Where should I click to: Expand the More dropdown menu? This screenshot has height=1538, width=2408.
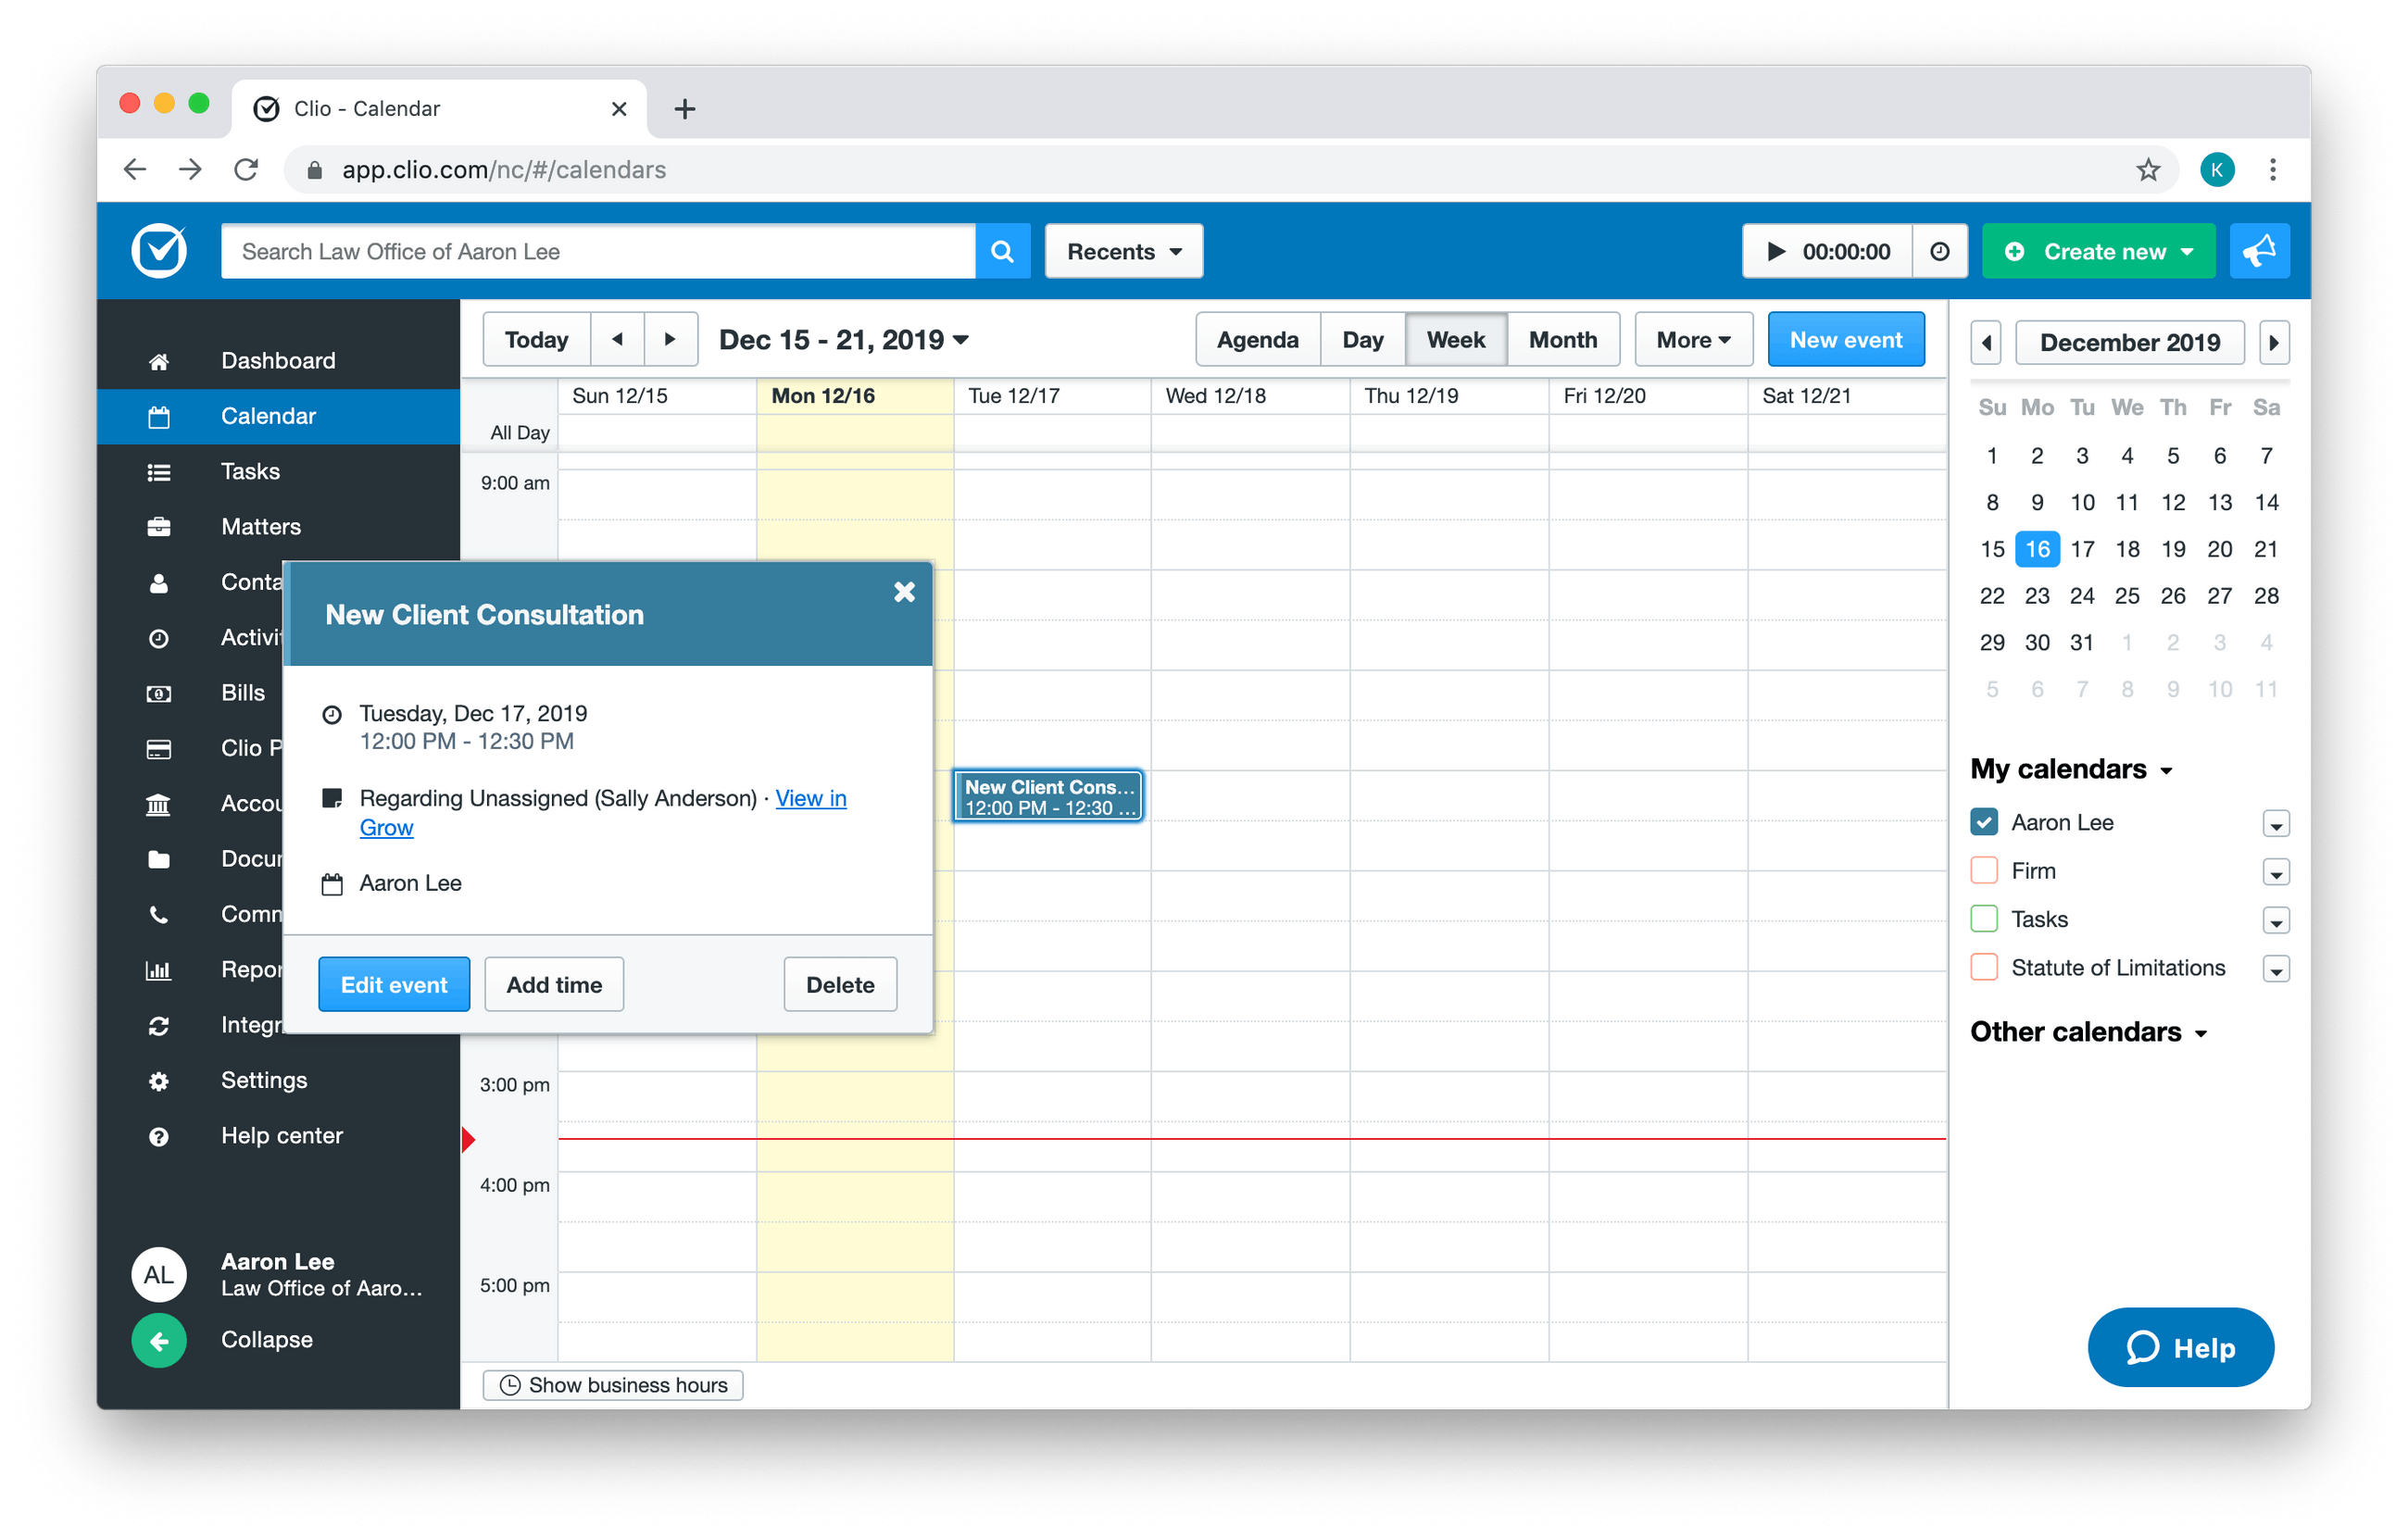click(x=1692, y=340)
